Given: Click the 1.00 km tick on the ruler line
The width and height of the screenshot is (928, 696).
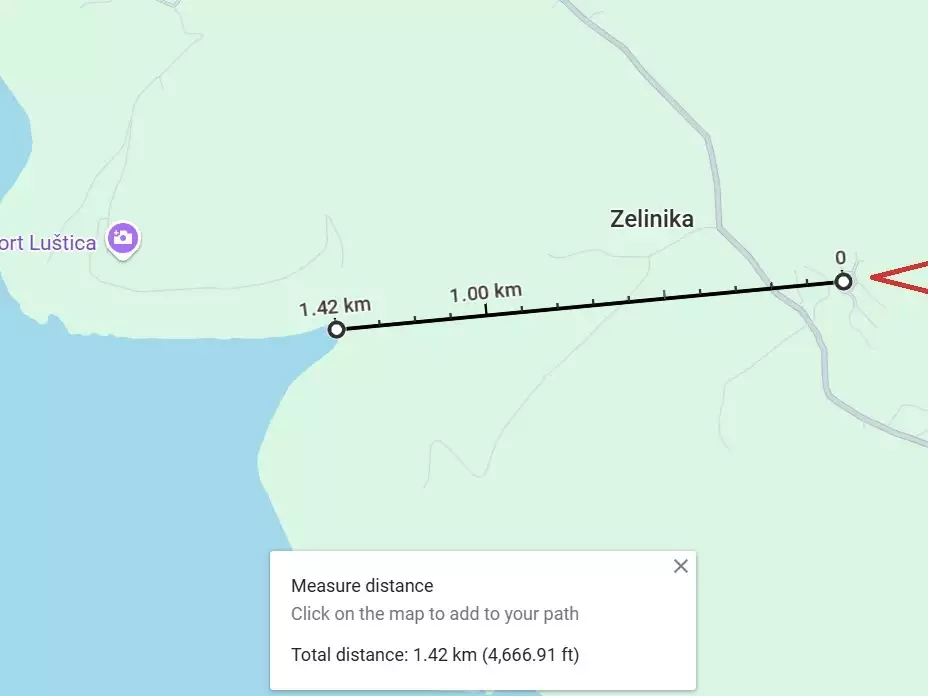Looking at the screenshot, I should coord(486,312).
